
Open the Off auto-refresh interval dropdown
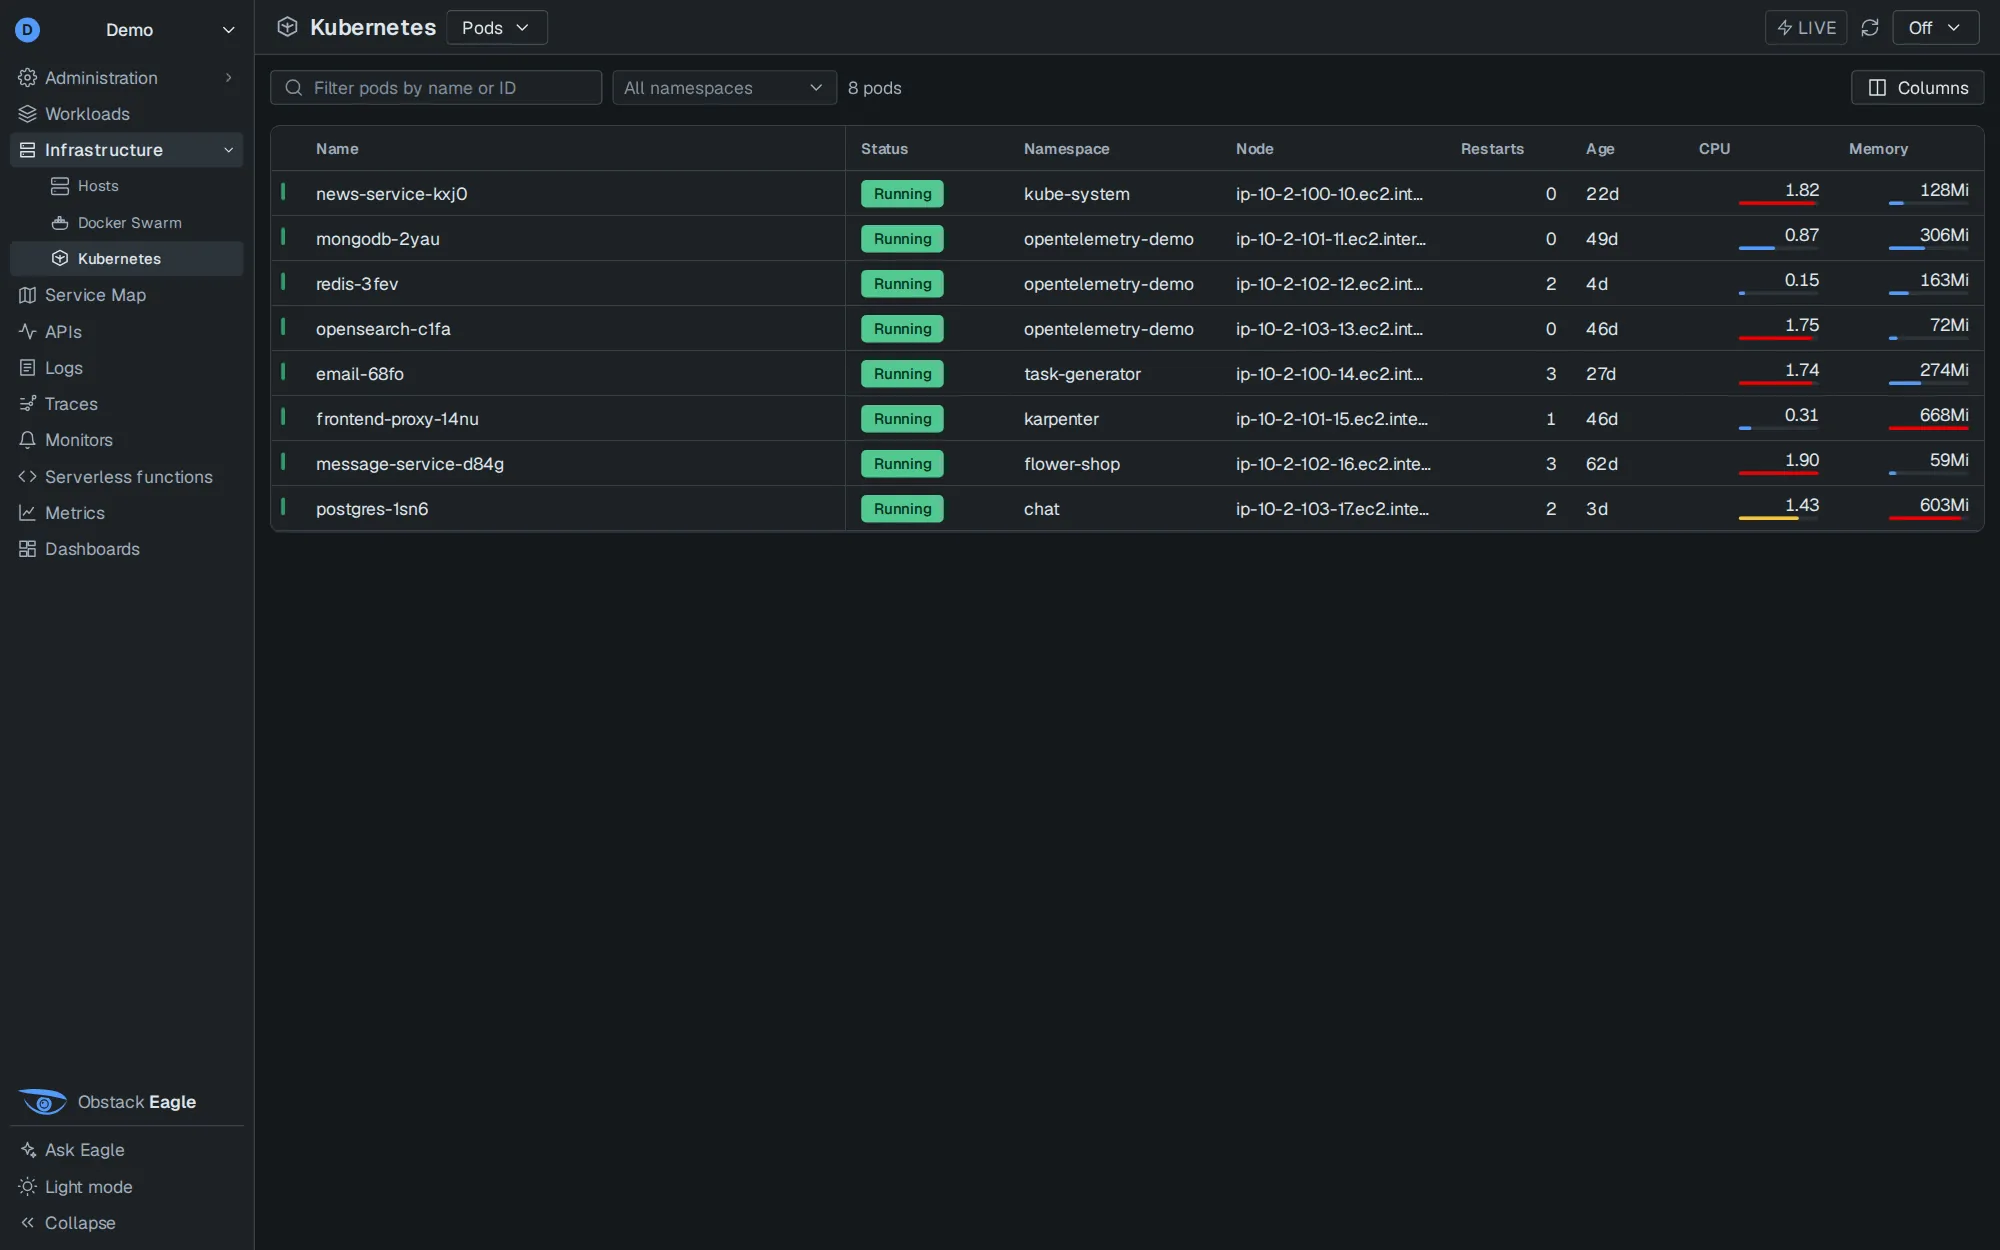(1935, 28)
